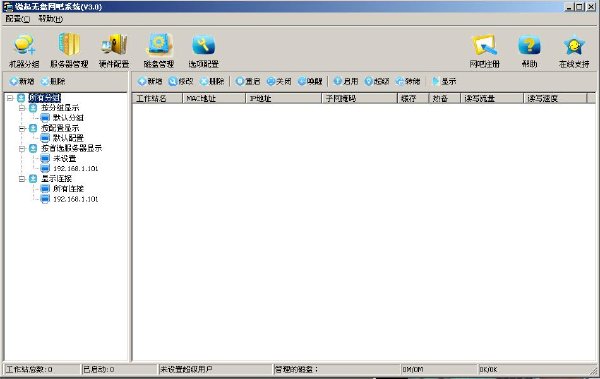
Task: Open 服务器管理 server management
Action: tap(69, 50)
